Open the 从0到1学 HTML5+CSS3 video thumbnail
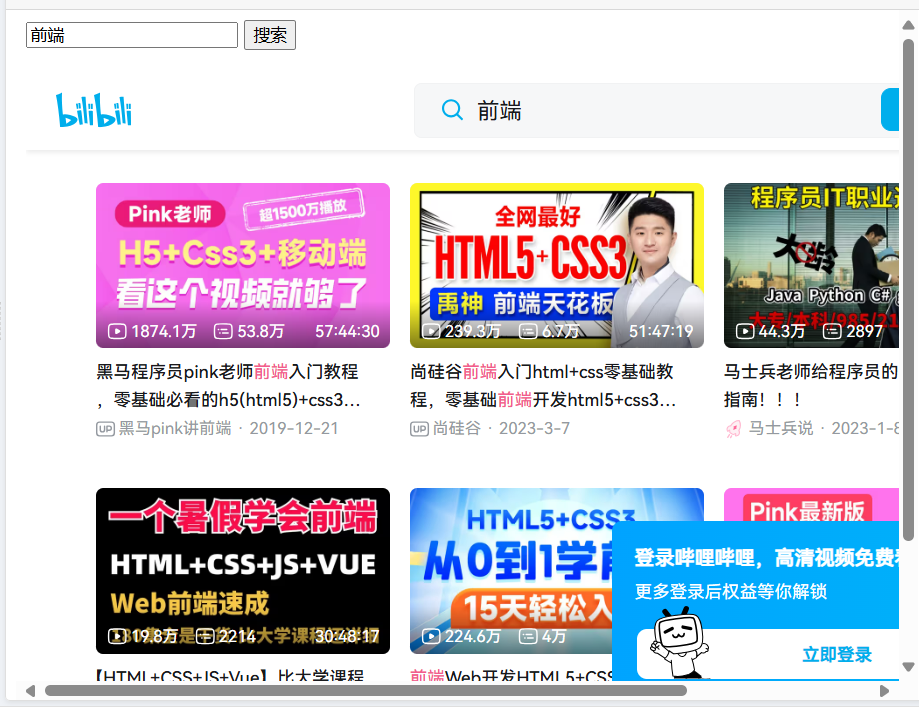This screenshot has width=919, height=723. [x=511, y=571]
